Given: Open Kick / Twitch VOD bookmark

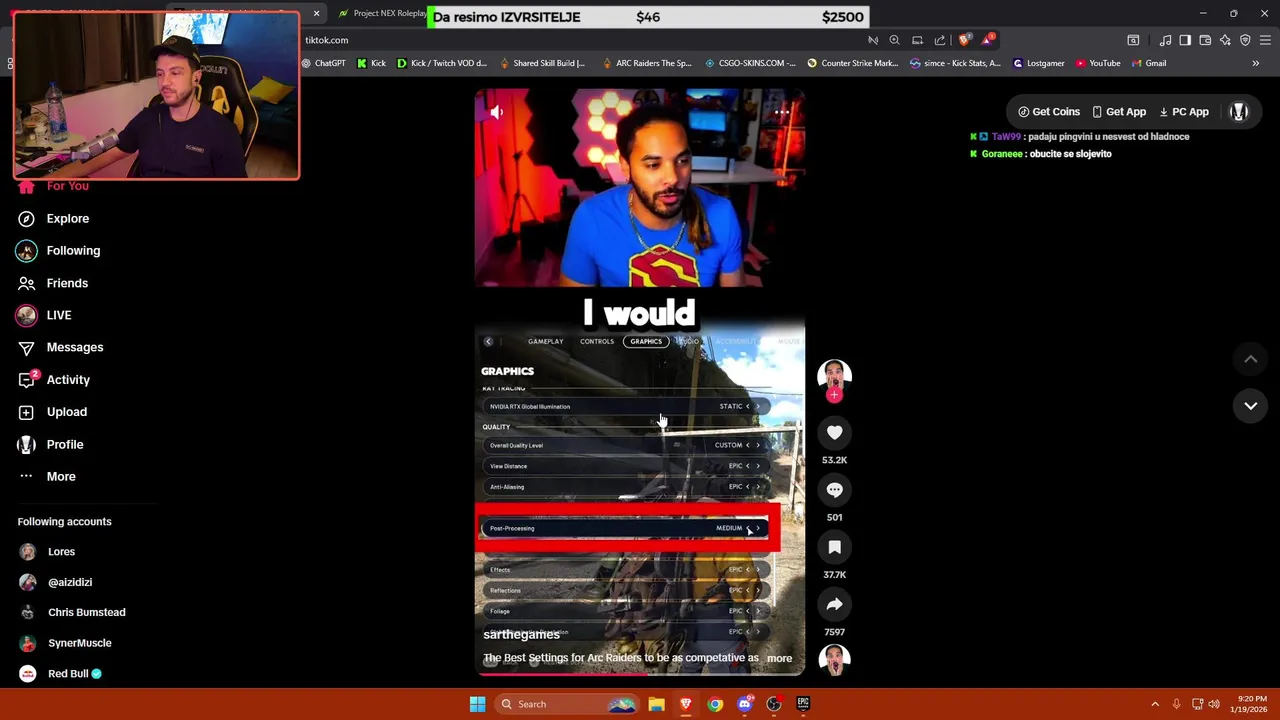Looking at the screenshot, I should point(441,63).
